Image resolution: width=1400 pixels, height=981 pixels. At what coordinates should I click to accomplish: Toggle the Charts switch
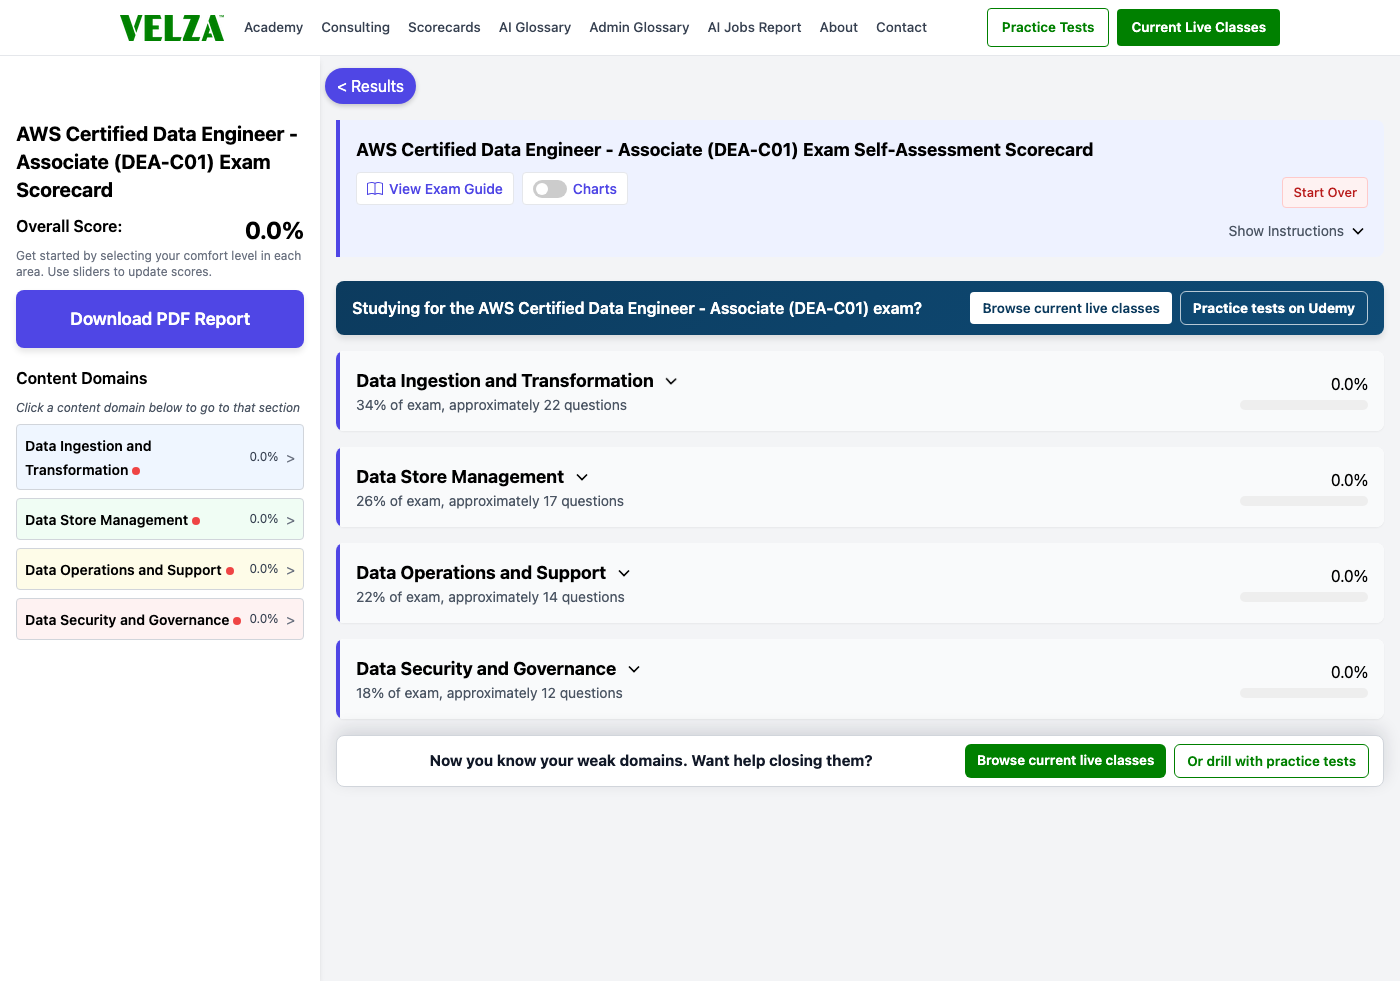(x=549, y=189)
